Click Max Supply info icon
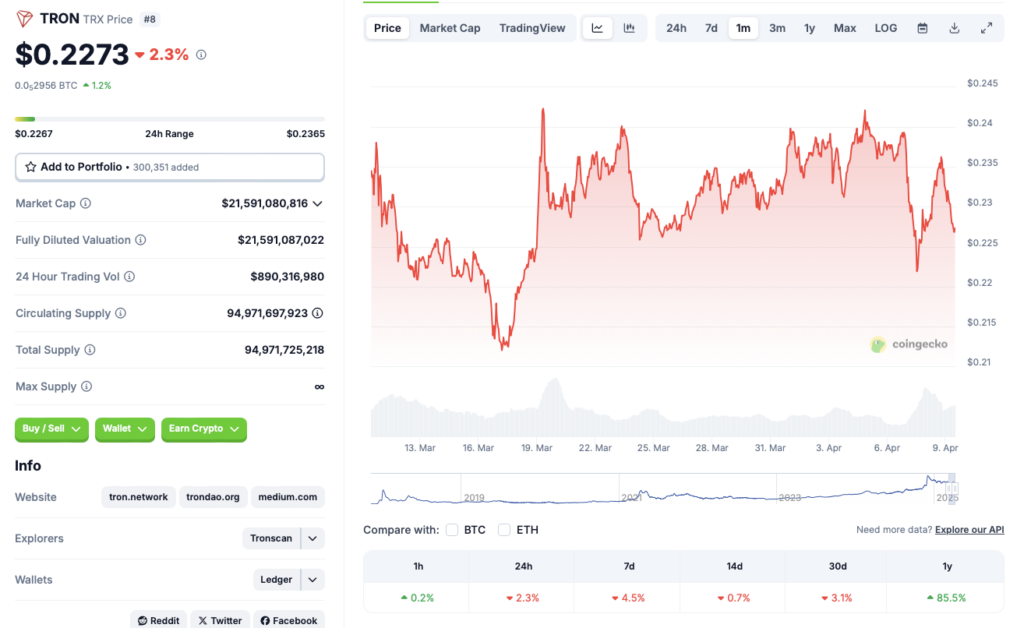The image size is (1024, 628). pos(86,386)
